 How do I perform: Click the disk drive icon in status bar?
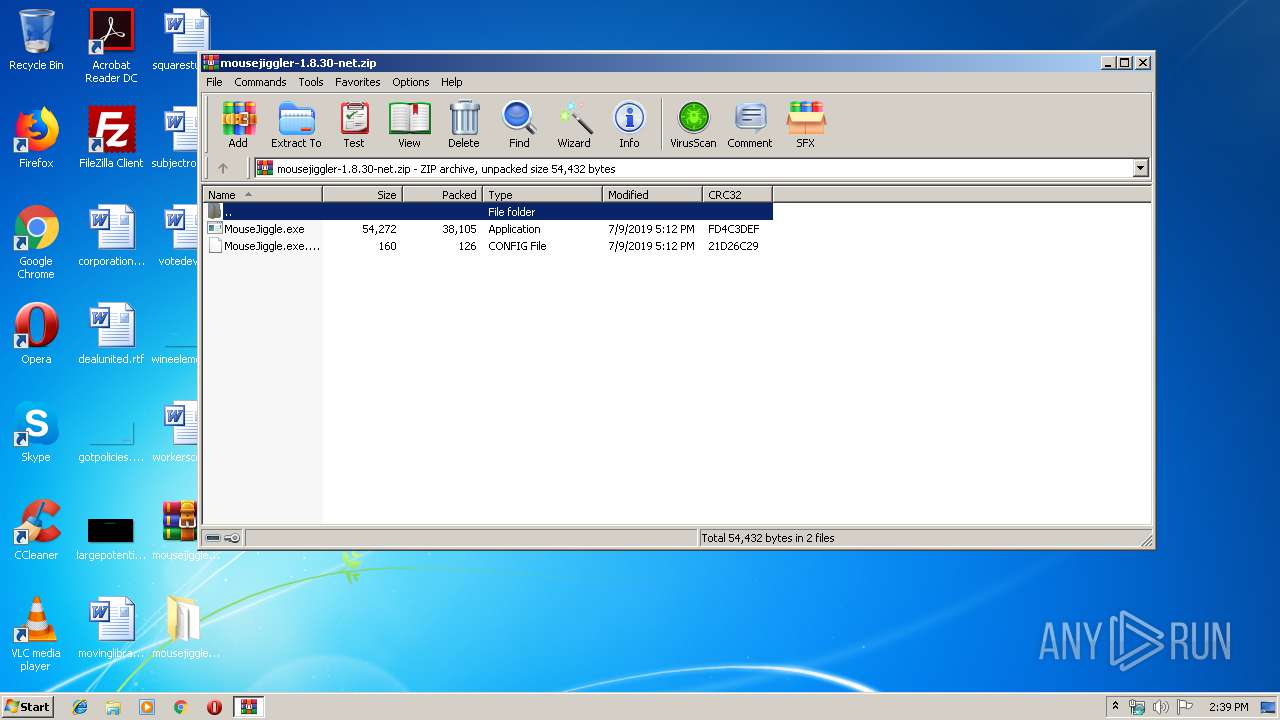(x=213, y=538)
